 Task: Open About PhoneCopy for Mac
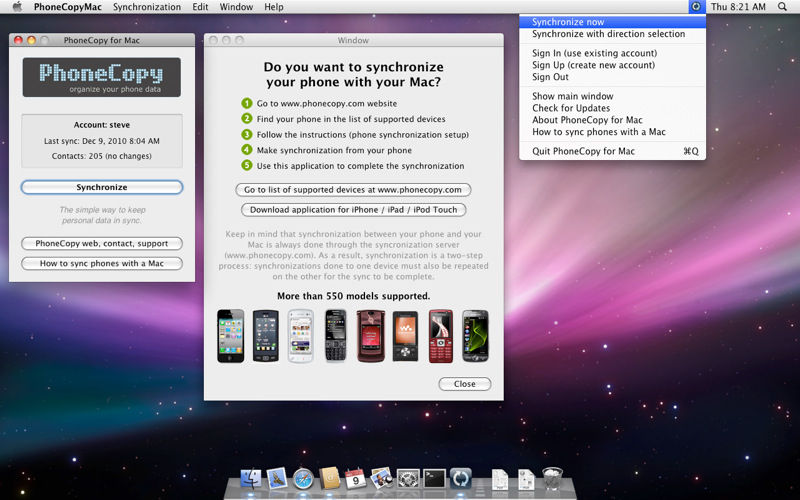pyautogui.click(x=612, y=119)
